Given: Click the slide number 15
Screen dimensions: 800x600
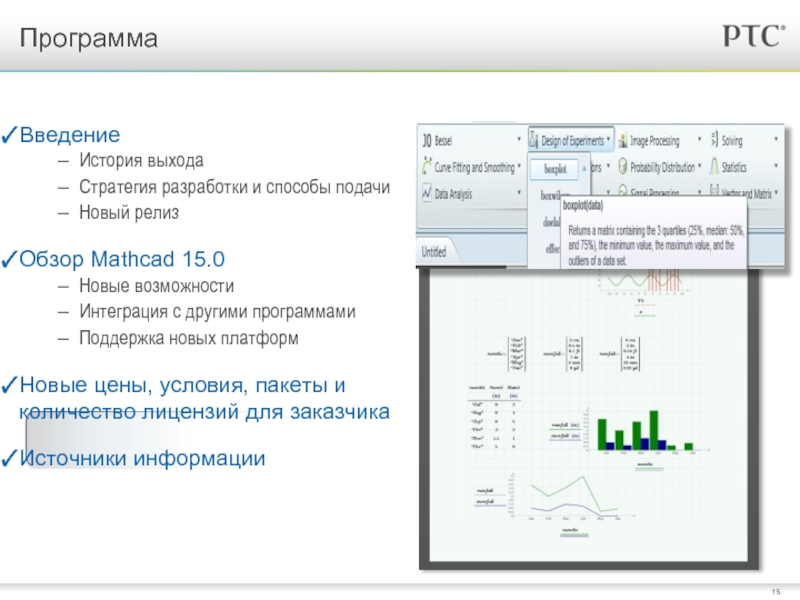Looking at the screenshot, I should tap(776, 591).
